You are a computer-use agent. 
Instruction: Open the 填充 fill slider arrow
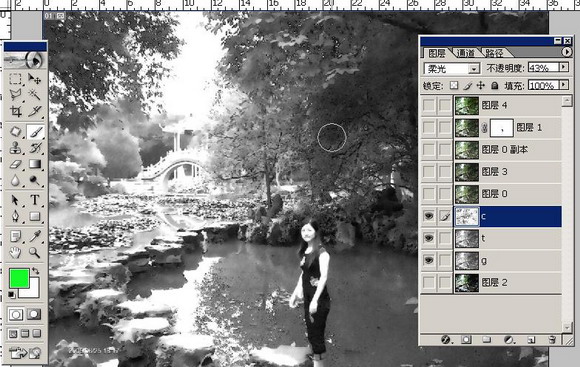[564, 85]
